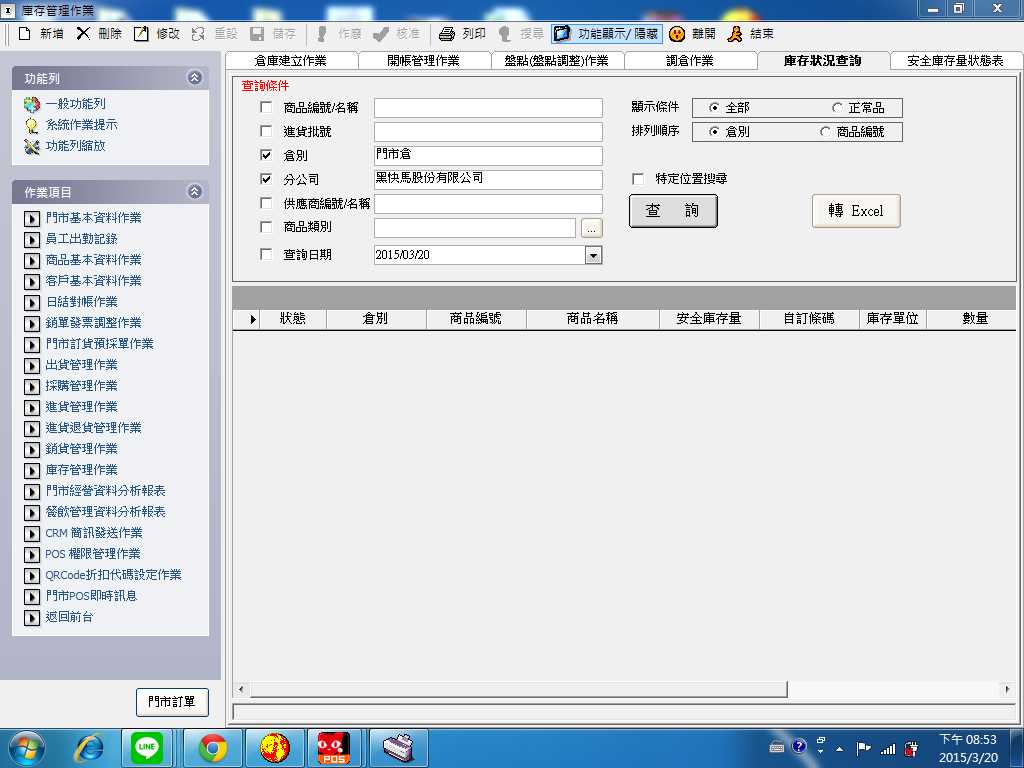This screenshot has width=1024, height=768.
Task: Collapse the 作業項目 panel
Action: (x=194, y=192)
